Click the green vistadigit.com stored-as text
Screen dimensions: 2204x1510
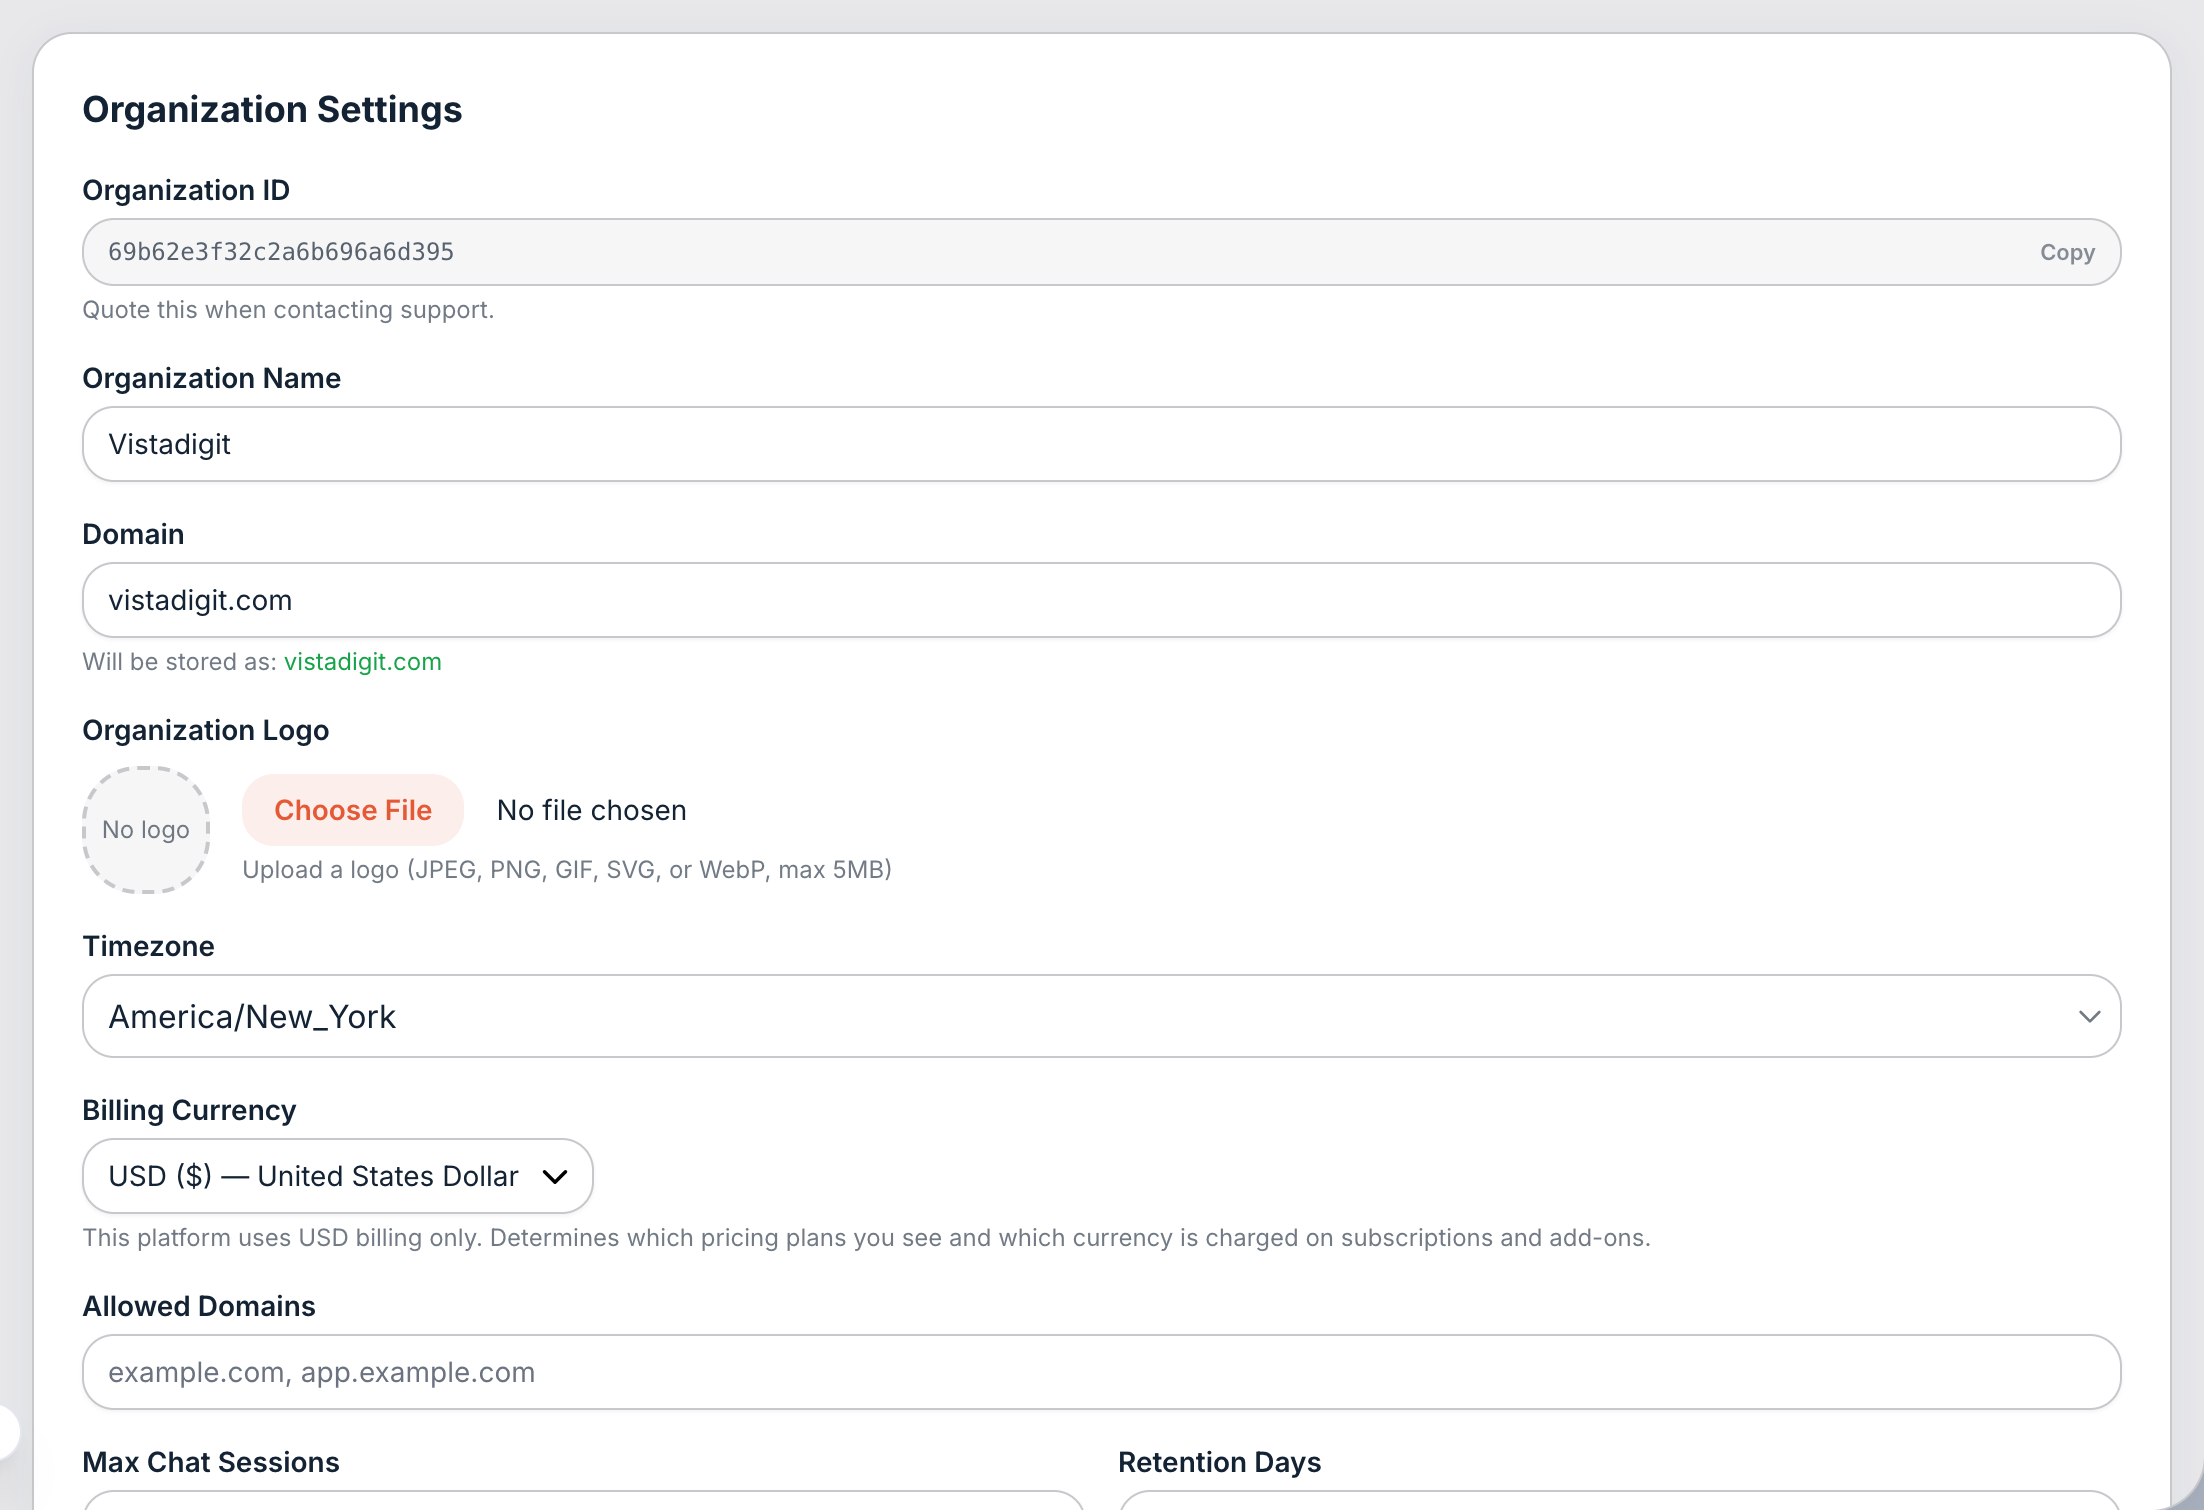pos(362,662)
